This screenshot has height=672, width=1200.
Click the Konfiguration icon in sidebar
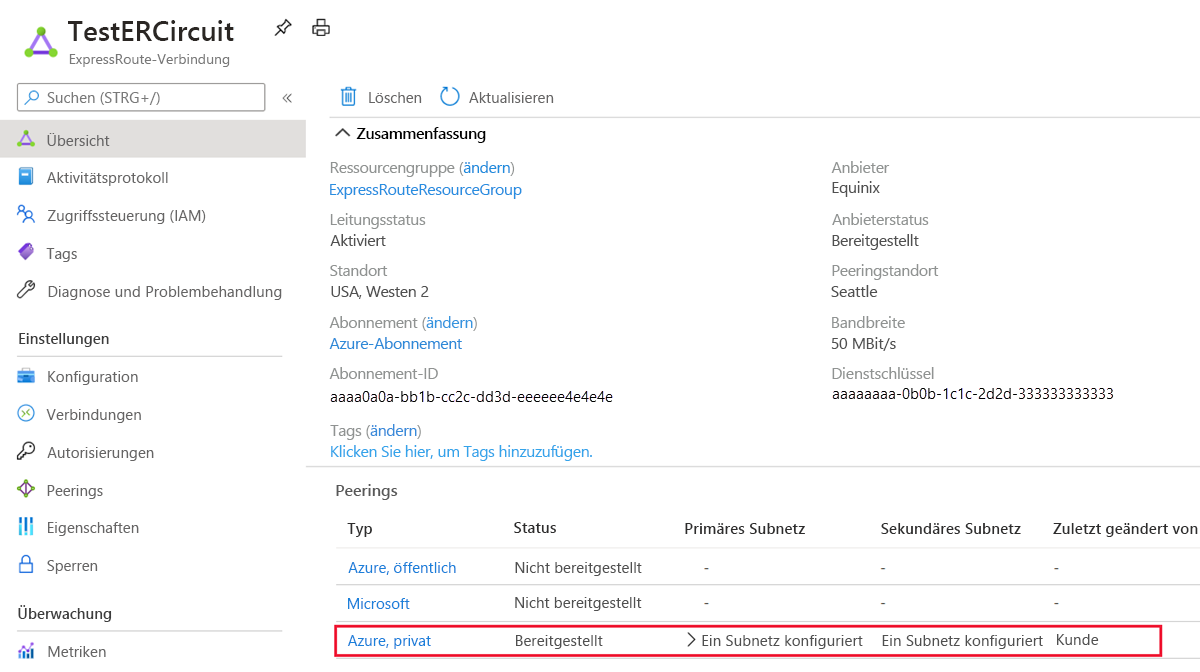(x=27, y=377)
